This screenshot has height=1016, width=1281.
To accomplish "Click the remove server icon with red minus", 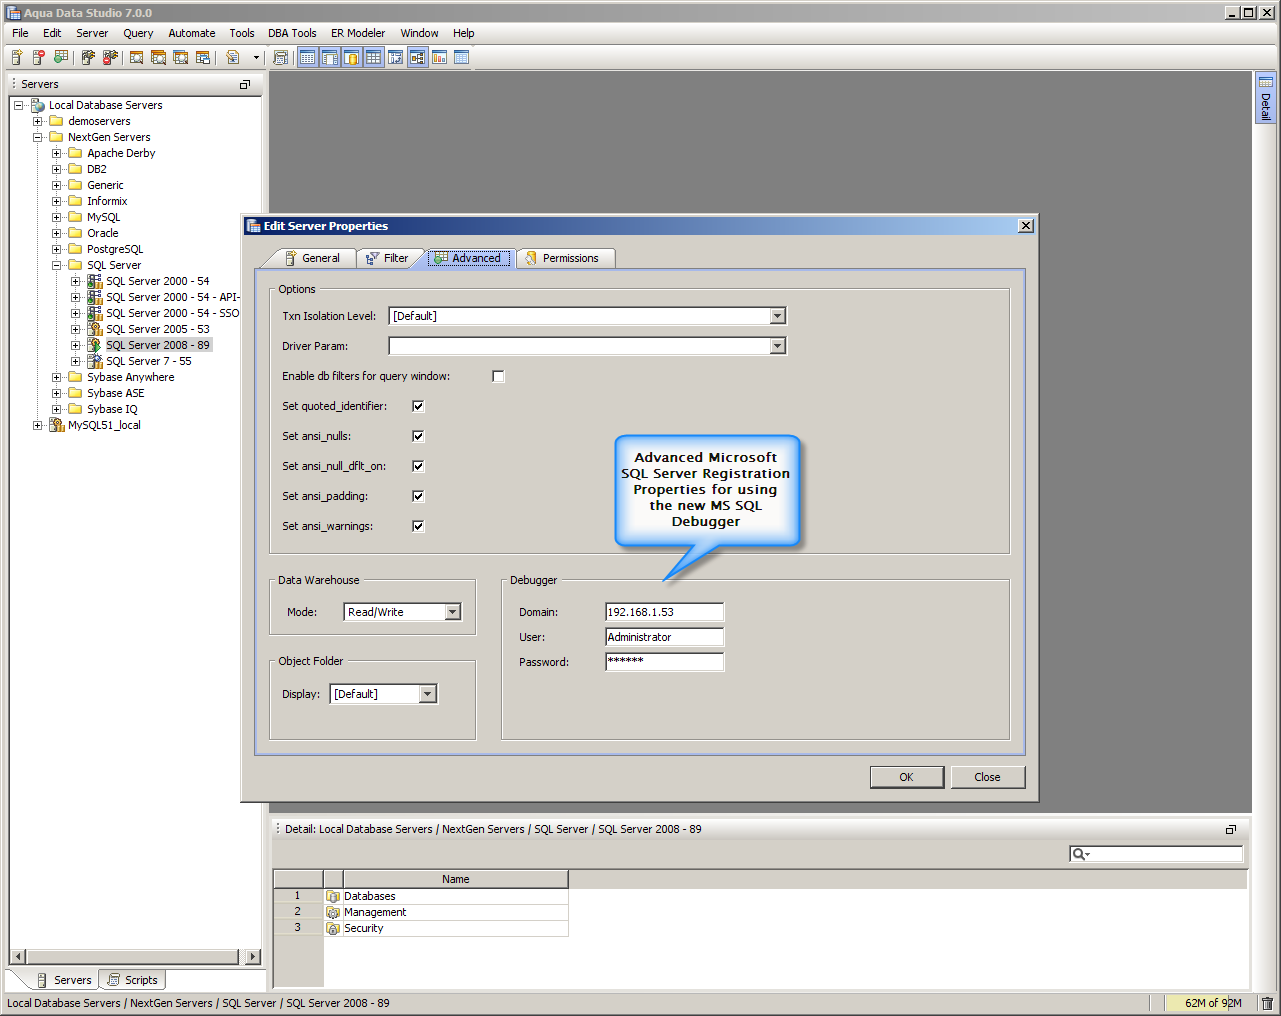I will click(x=39, y=57).
